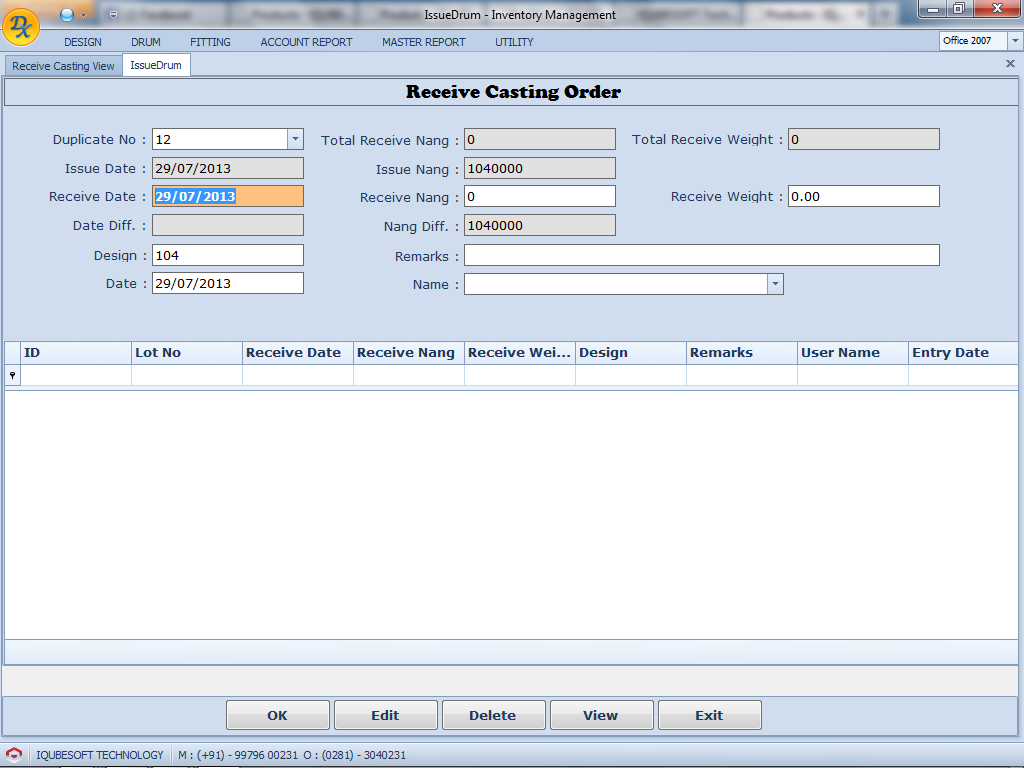Open the DESIGN menu

point(83,42)
